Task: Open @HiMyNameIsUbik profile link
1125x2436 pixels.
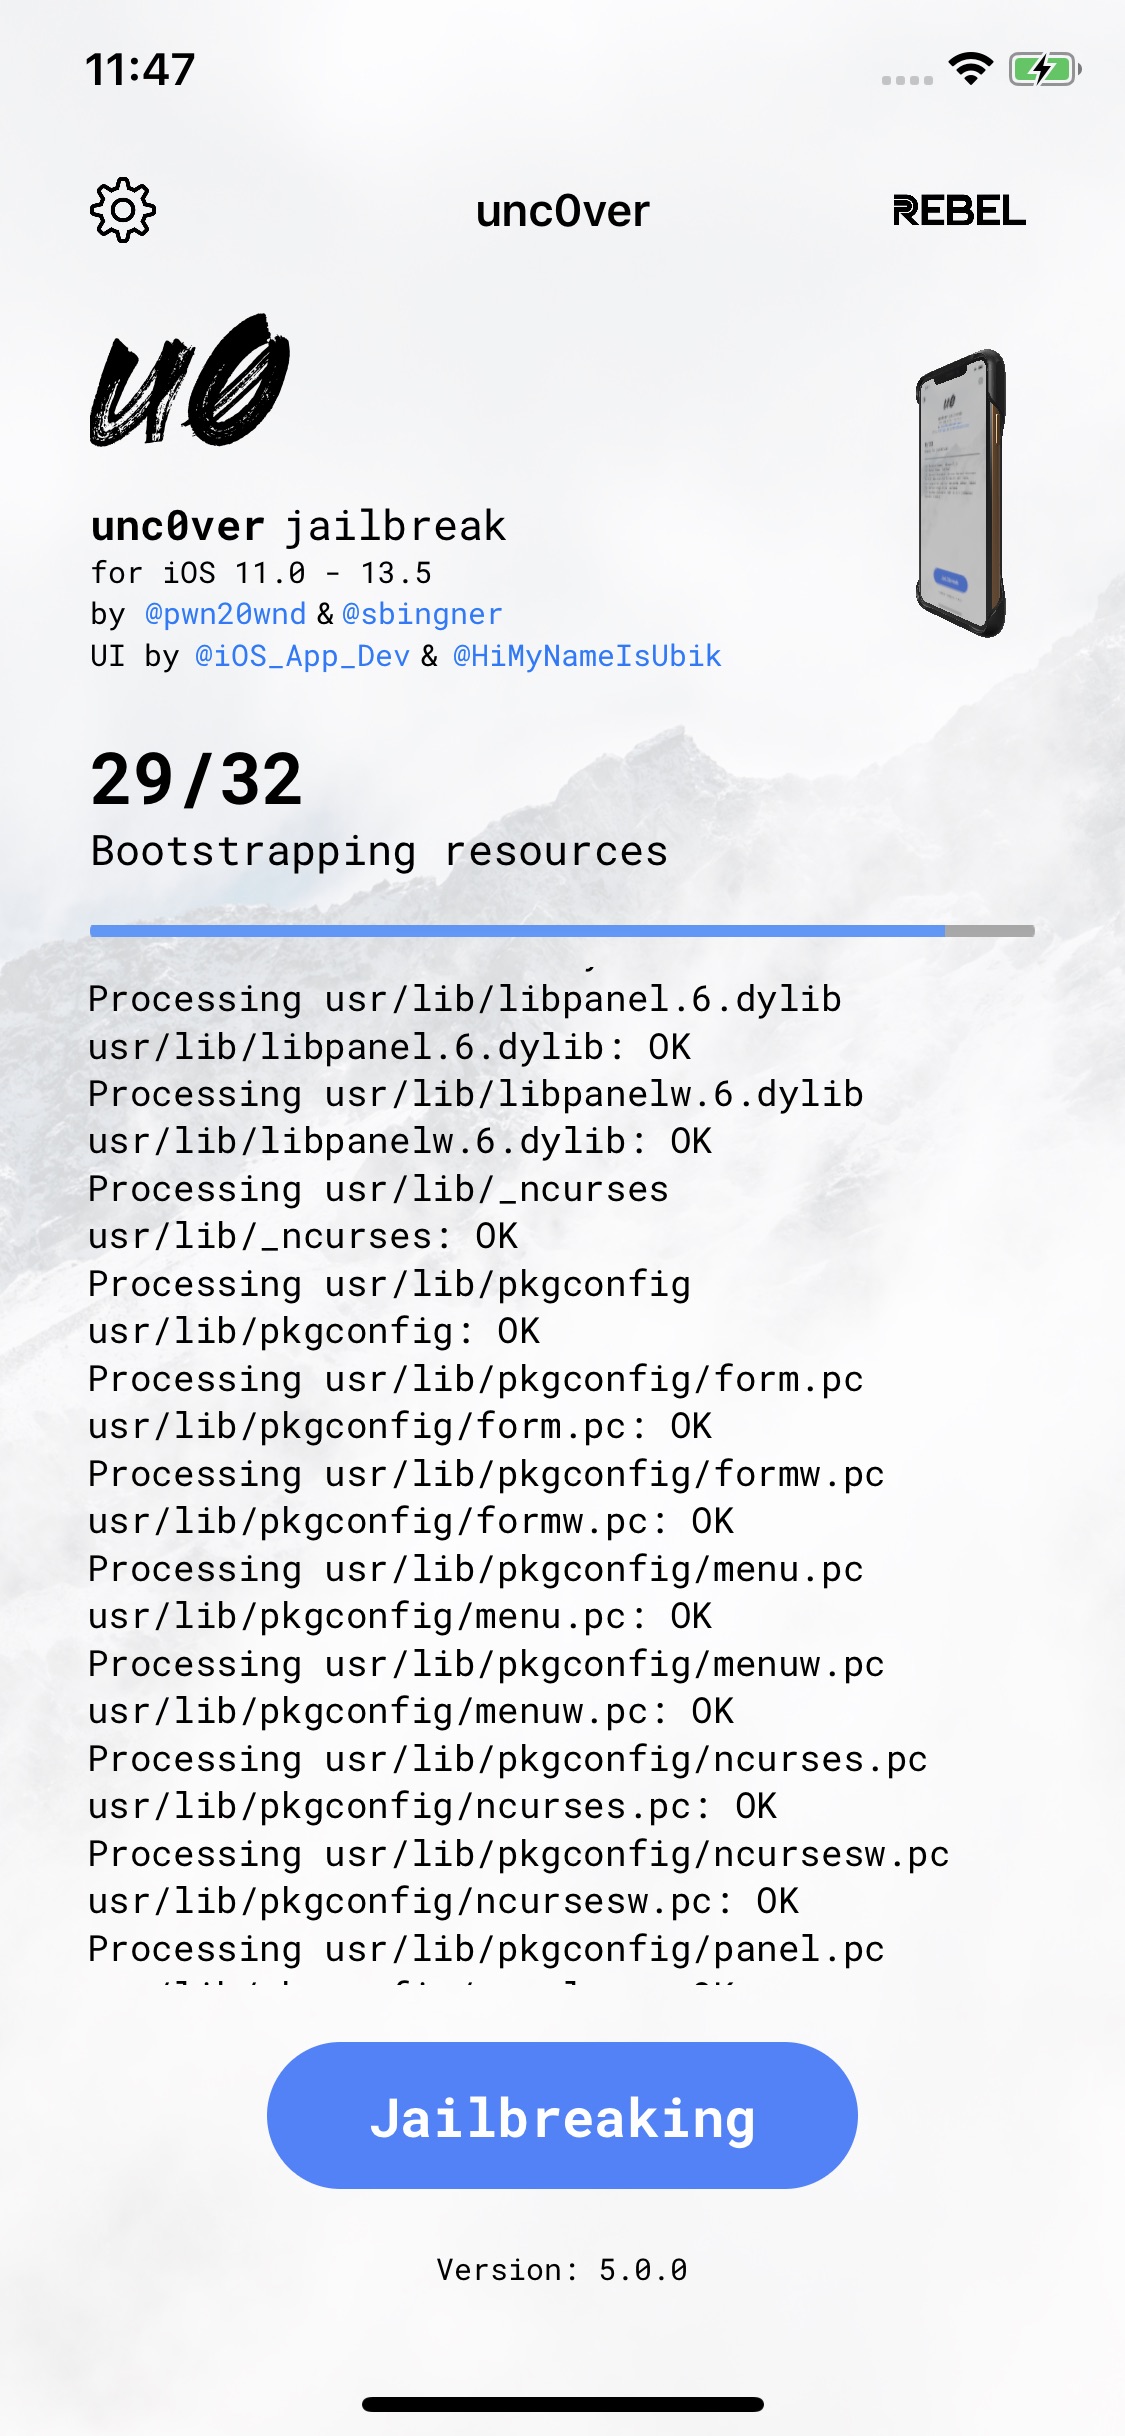Action: tap(587, 656)
